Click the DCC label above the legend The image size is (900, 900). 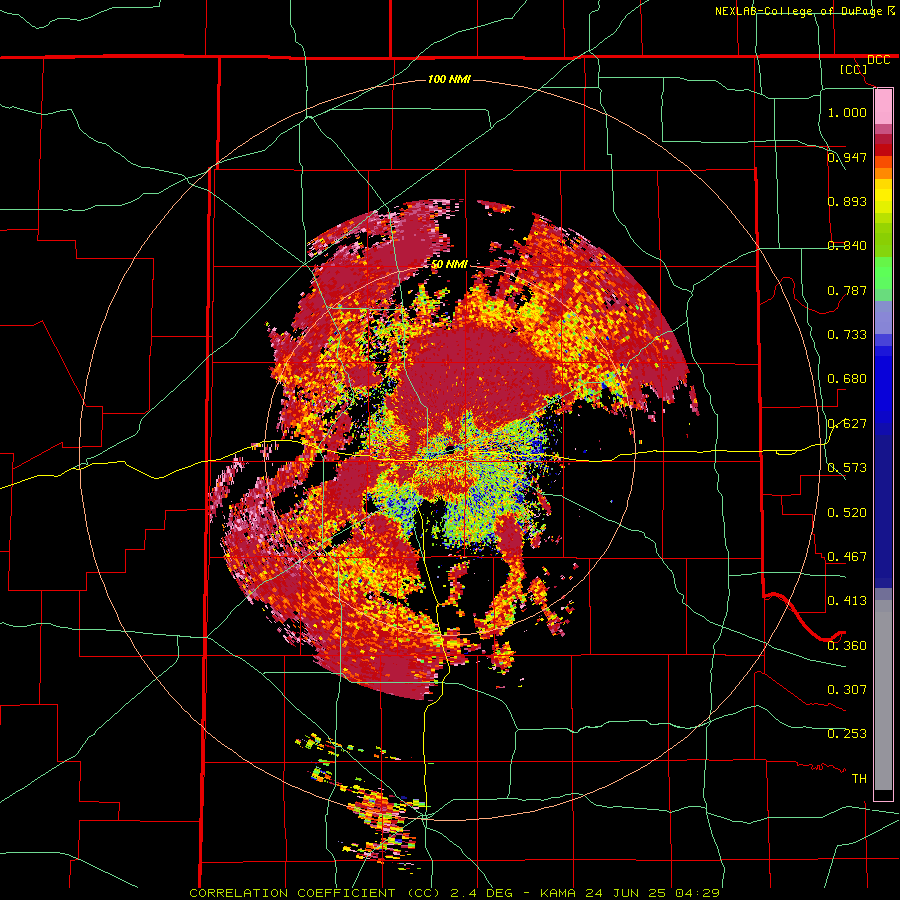coord(878,60)
